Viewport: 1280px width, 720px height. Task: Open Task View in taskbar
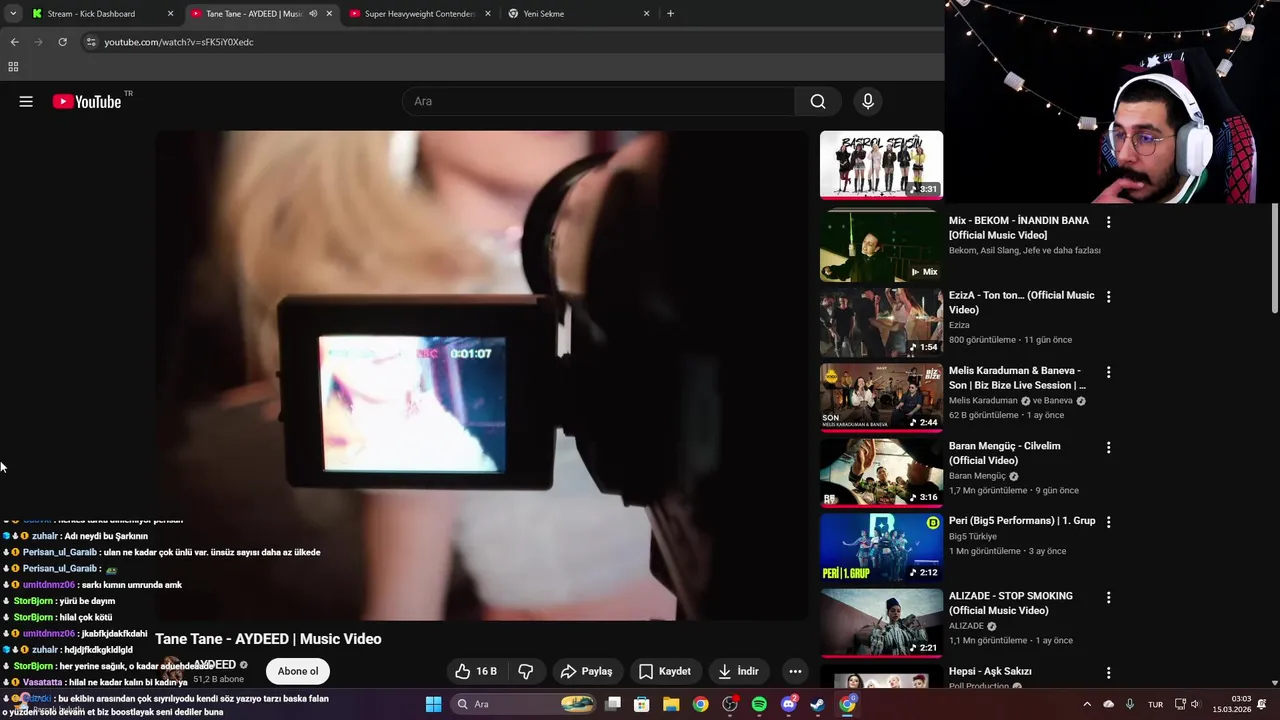click(613, 704)
